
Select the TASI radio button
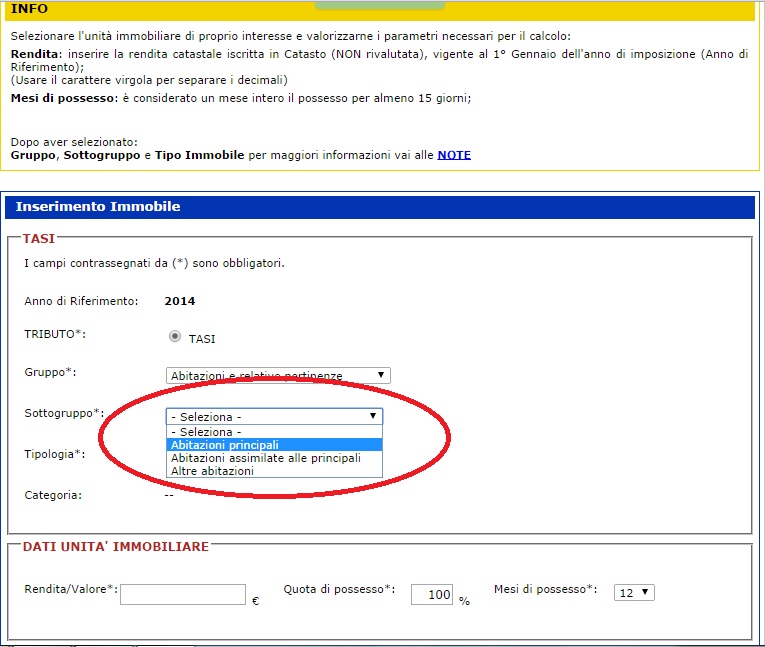(x=175, y=337)
